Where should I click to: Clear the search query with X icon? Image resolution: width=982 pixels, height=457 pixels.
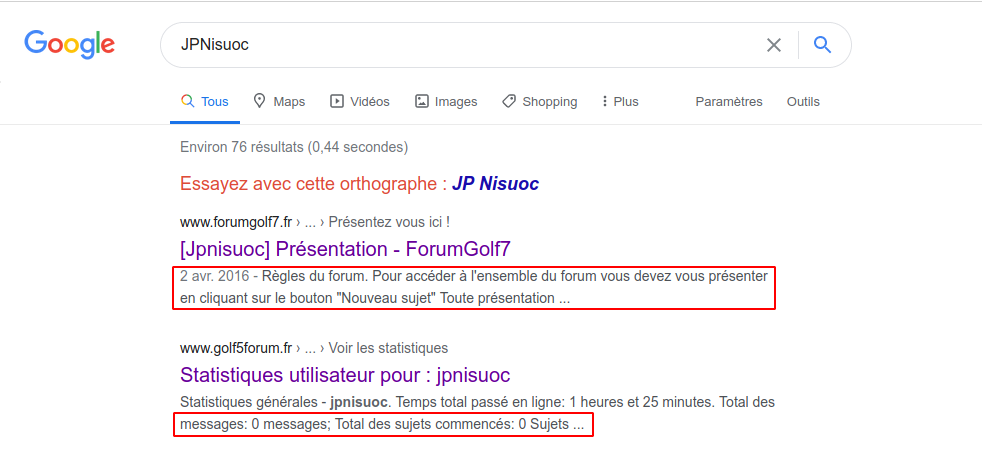tap(774, 45)
